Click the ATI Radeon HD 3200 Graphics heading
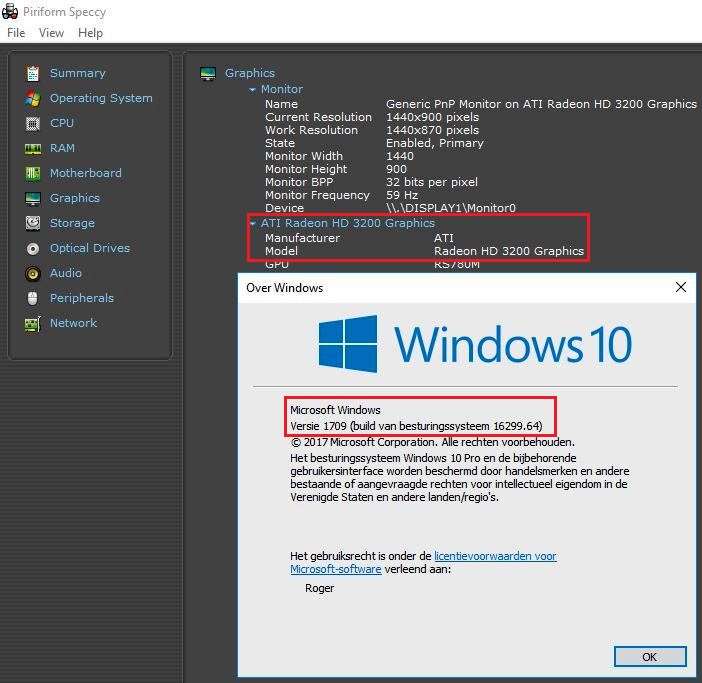 (348, 223)
